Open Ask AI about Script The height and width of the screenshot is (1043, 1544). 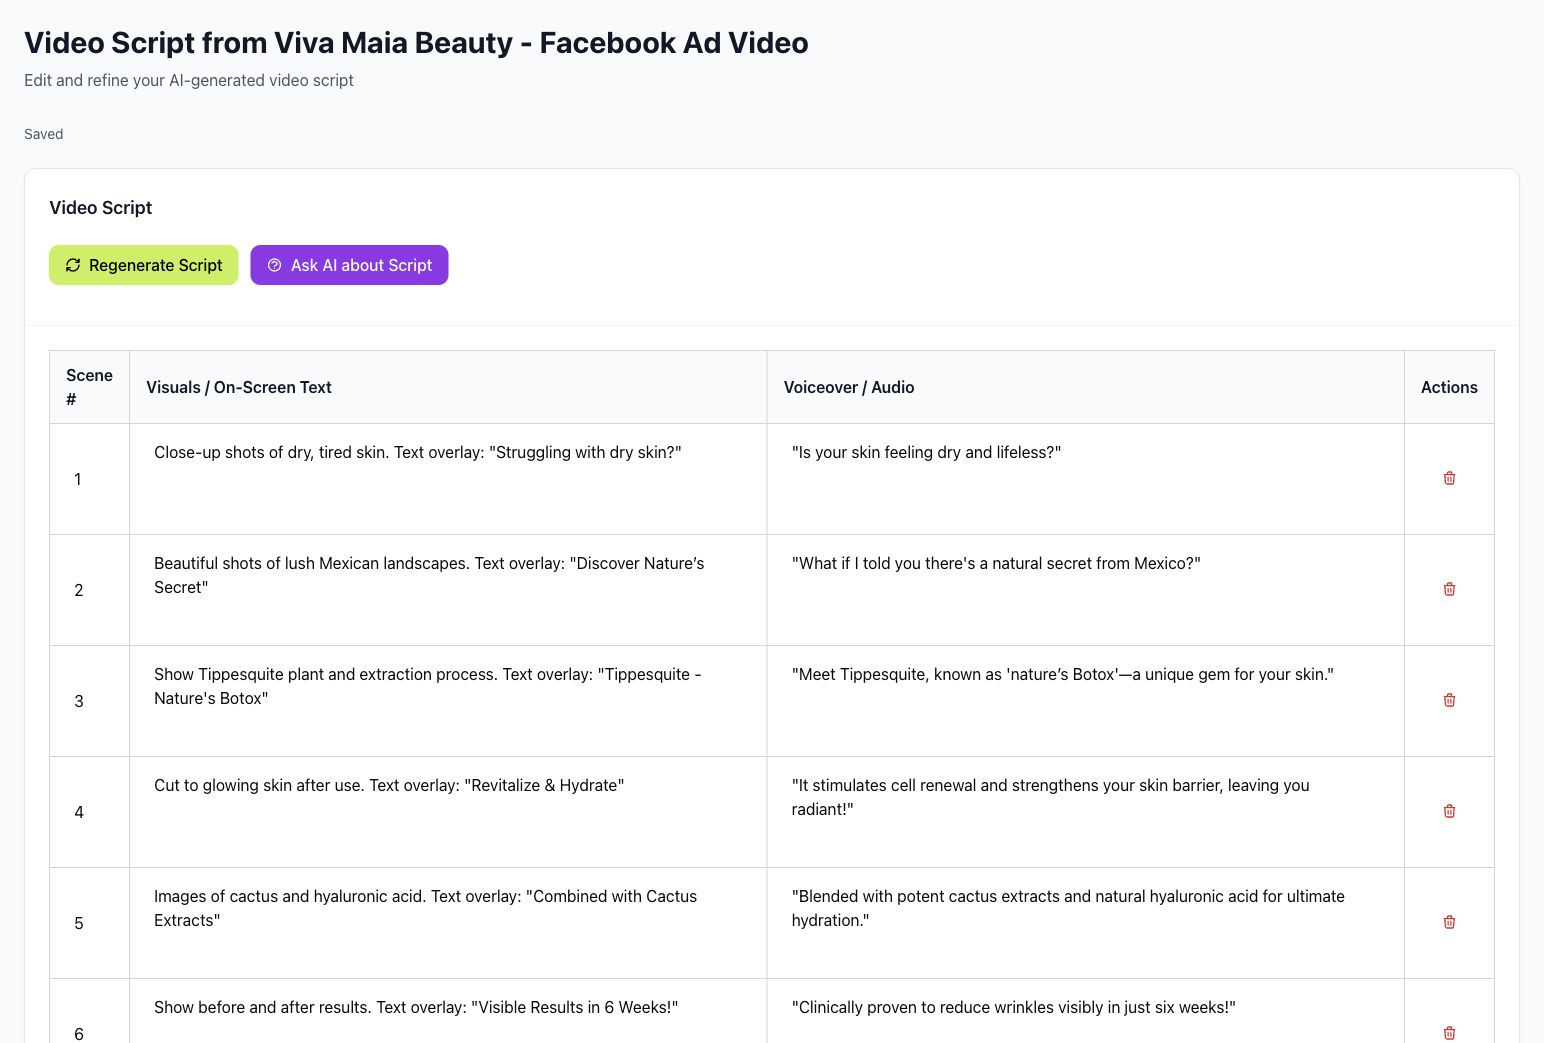[349, 265]
